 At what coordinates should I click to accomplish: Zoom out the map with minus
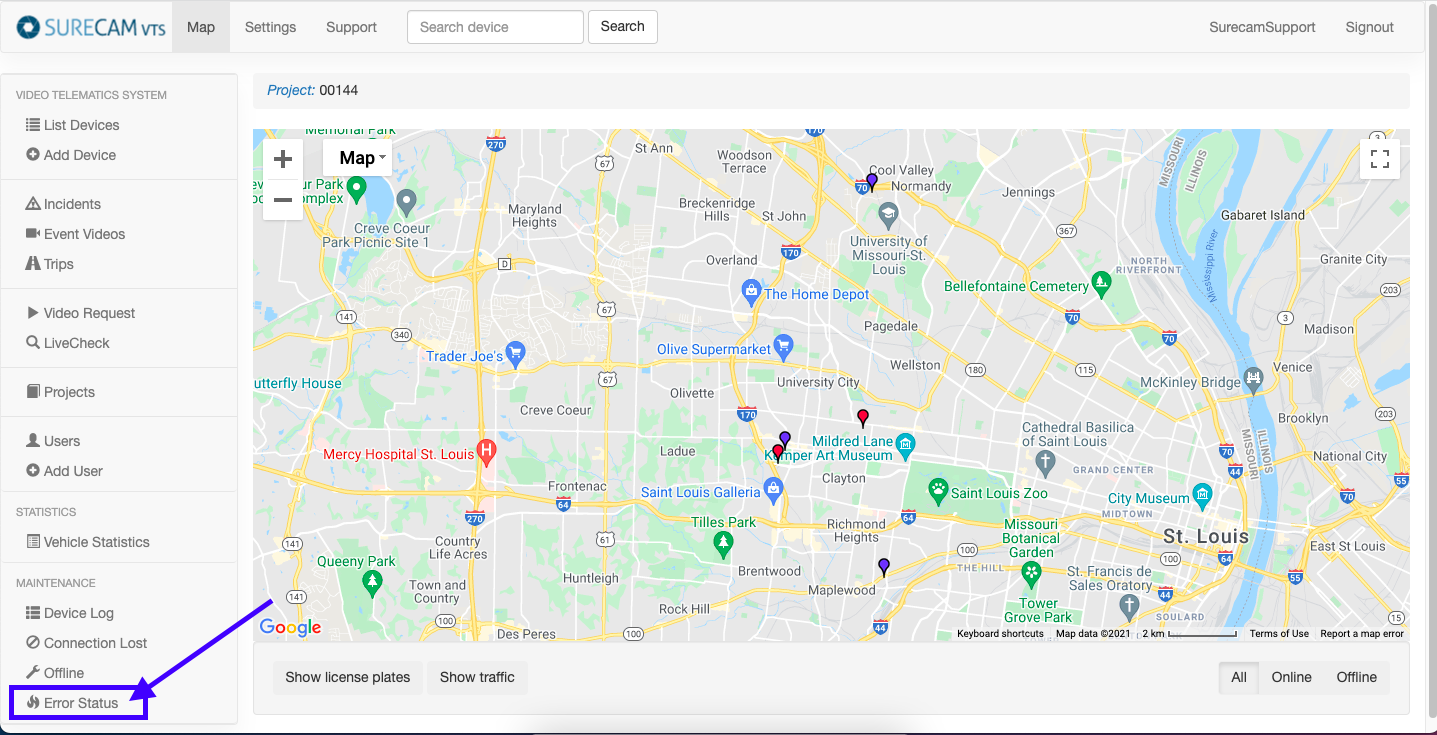(x=283, y=200)
